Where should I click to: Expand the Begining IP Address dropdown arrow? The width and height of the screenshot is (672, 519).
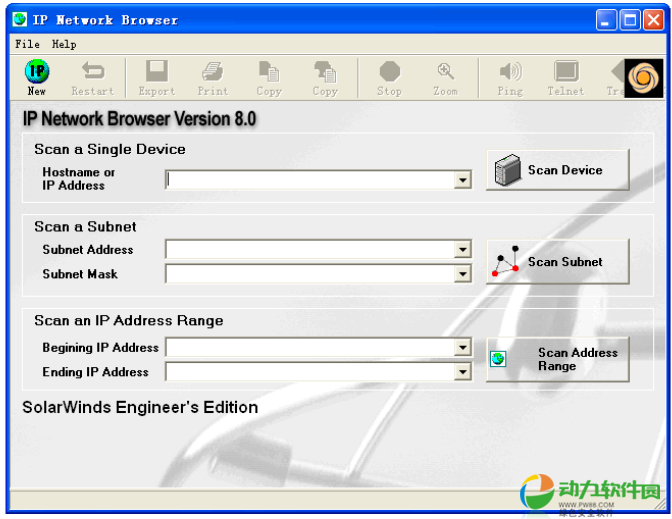click(462, 348)
